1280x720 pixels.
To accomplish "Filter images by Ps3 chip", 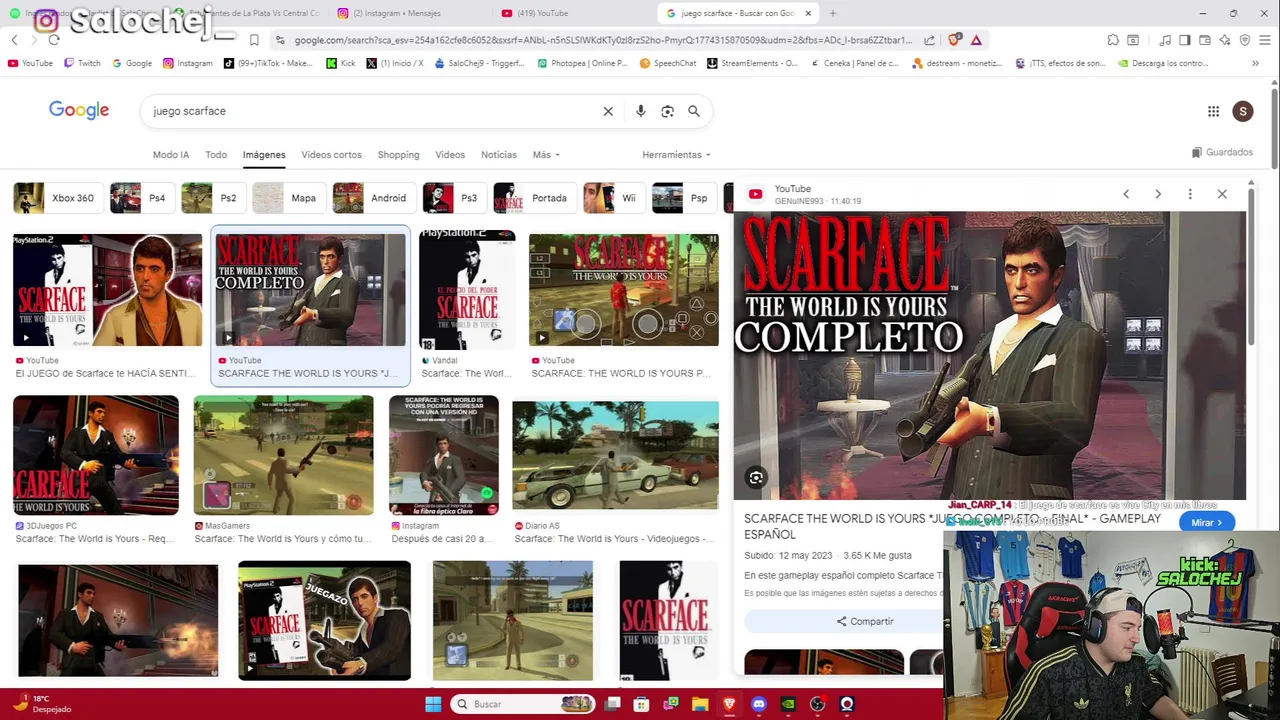I will (453, 198).
